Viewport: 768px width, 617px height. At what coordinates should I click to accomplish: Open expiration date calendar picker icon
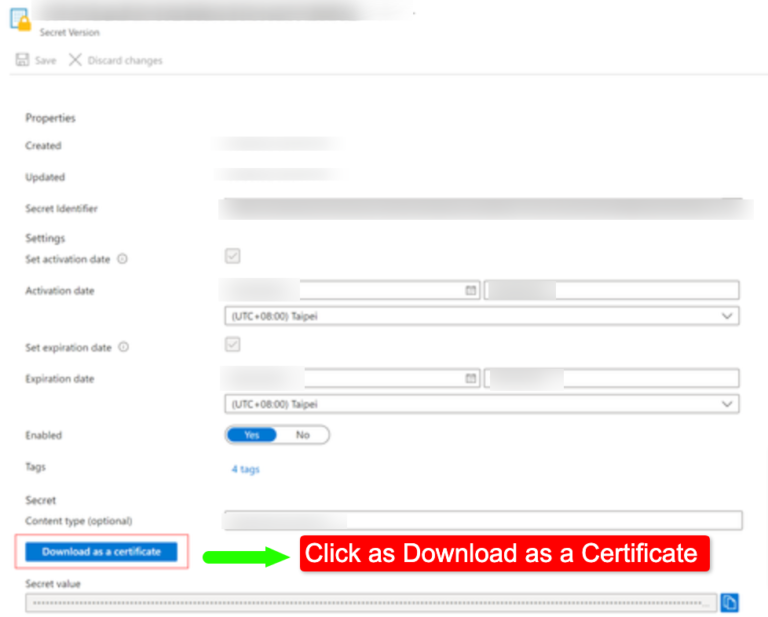point(470,379)
